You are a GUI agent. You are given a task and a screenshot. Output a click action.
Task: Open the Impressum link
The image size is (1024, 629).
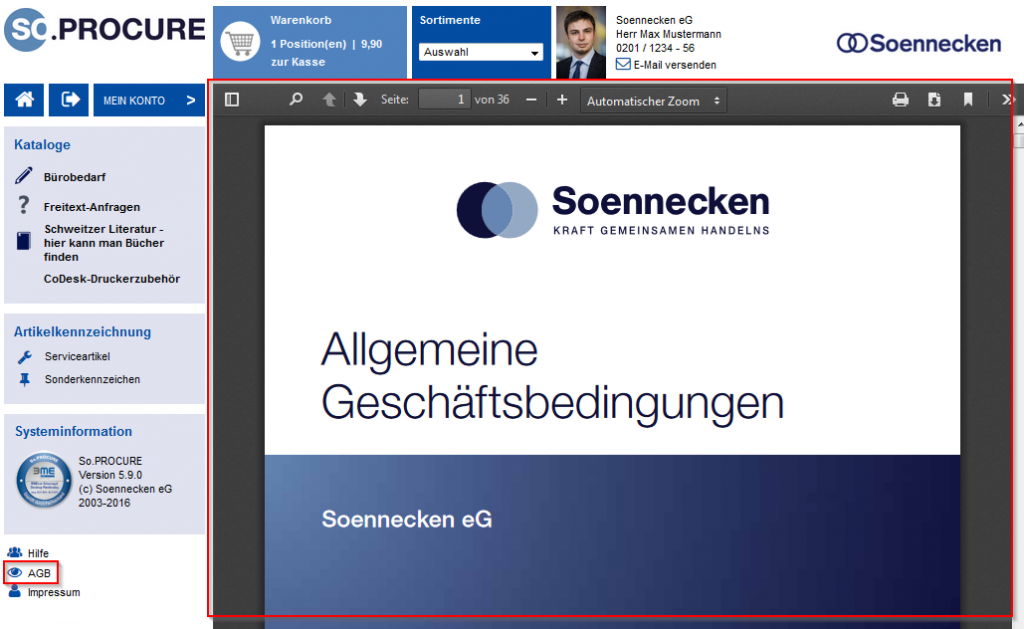pos(54,592)
